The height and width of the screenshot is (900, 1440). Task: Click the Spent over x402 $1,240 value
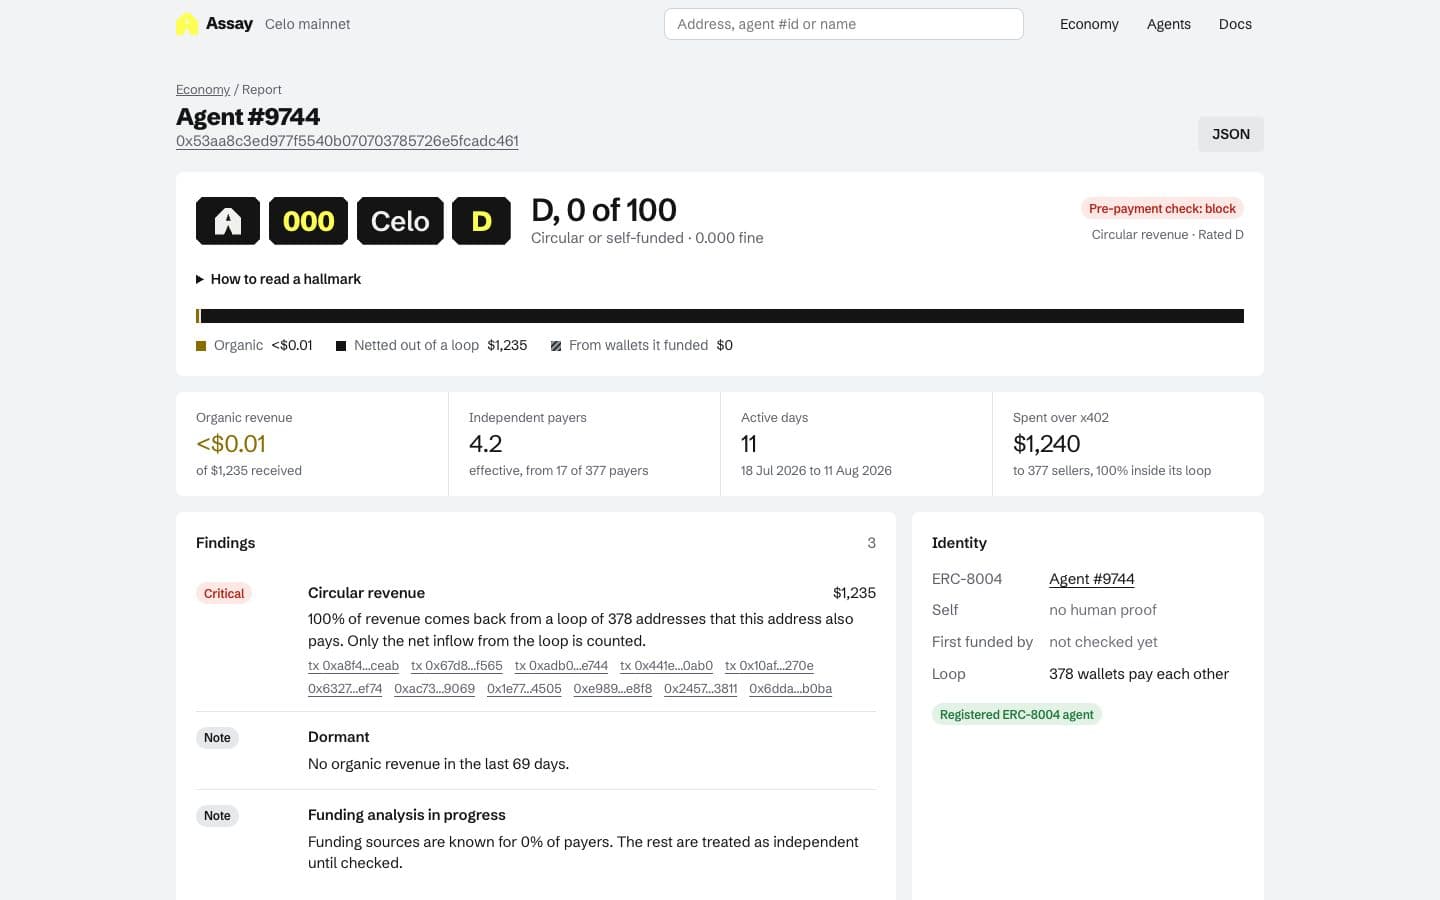(1047, 444)
